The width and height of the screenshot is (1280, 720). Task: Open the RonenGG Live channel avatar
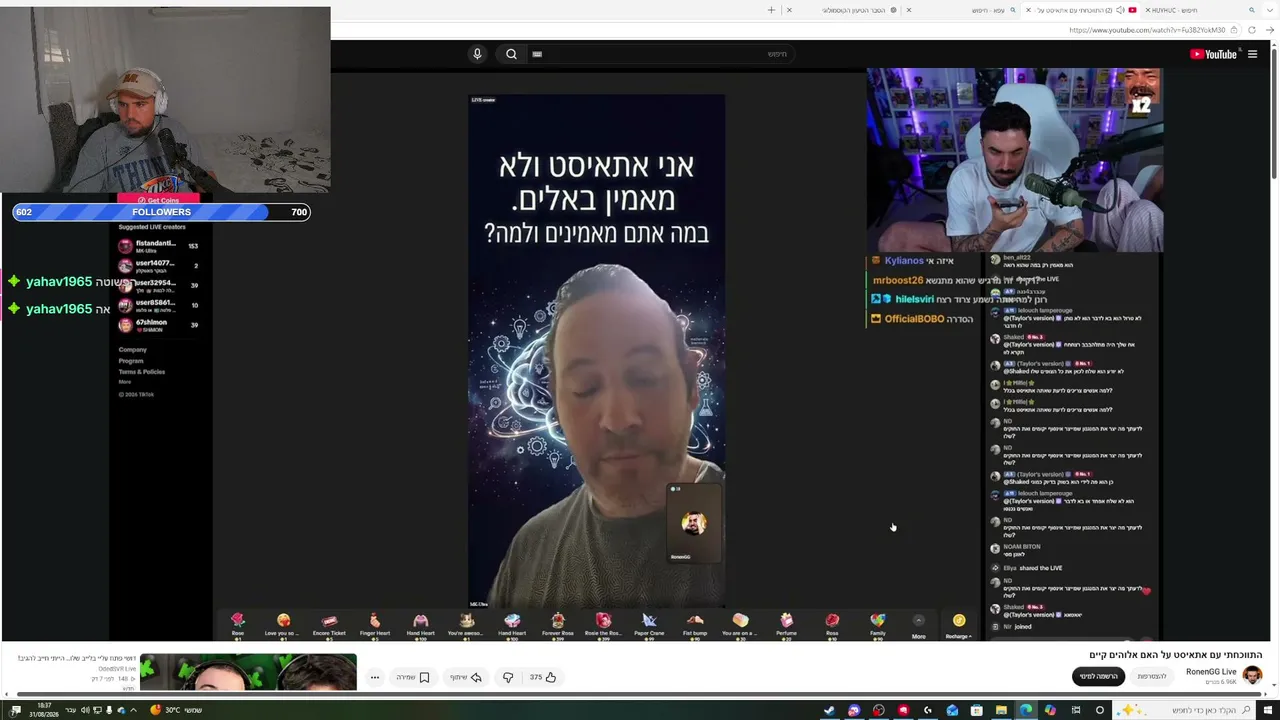click(x=1252, y=675)
